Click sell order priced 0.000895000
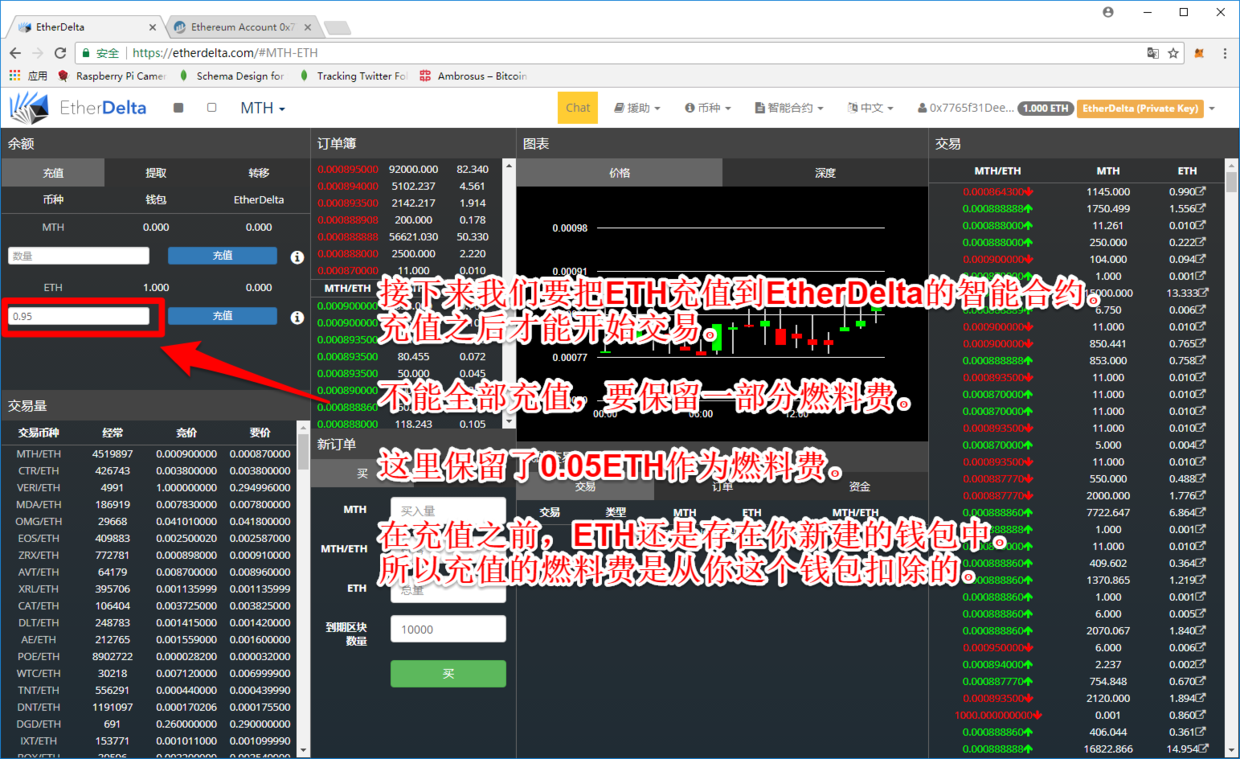The width and height of the screenshot is (1240, 759). point(407,170)
